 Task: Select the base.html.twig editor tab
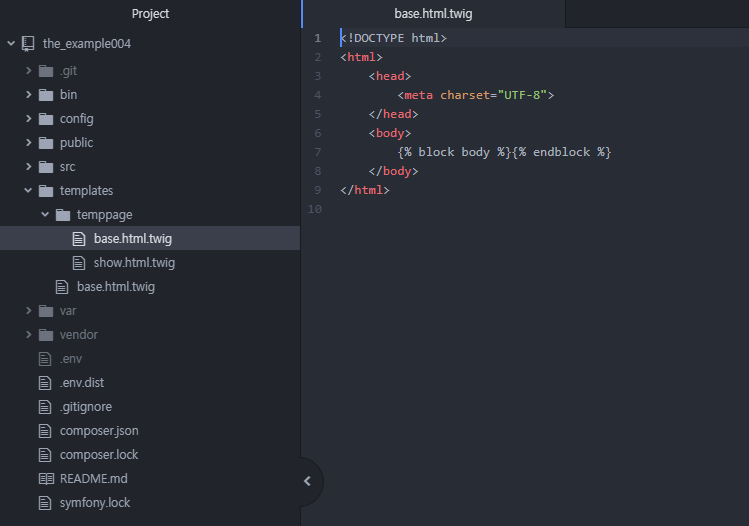(x=432, y=14)
